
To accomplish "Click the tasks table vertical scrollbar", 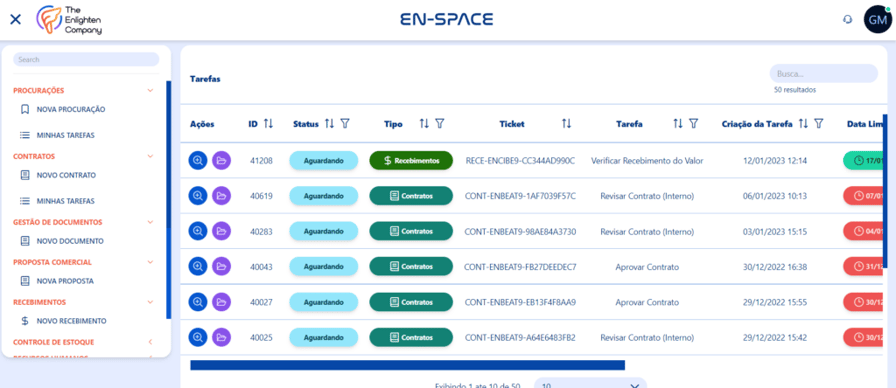I will 886,191.
